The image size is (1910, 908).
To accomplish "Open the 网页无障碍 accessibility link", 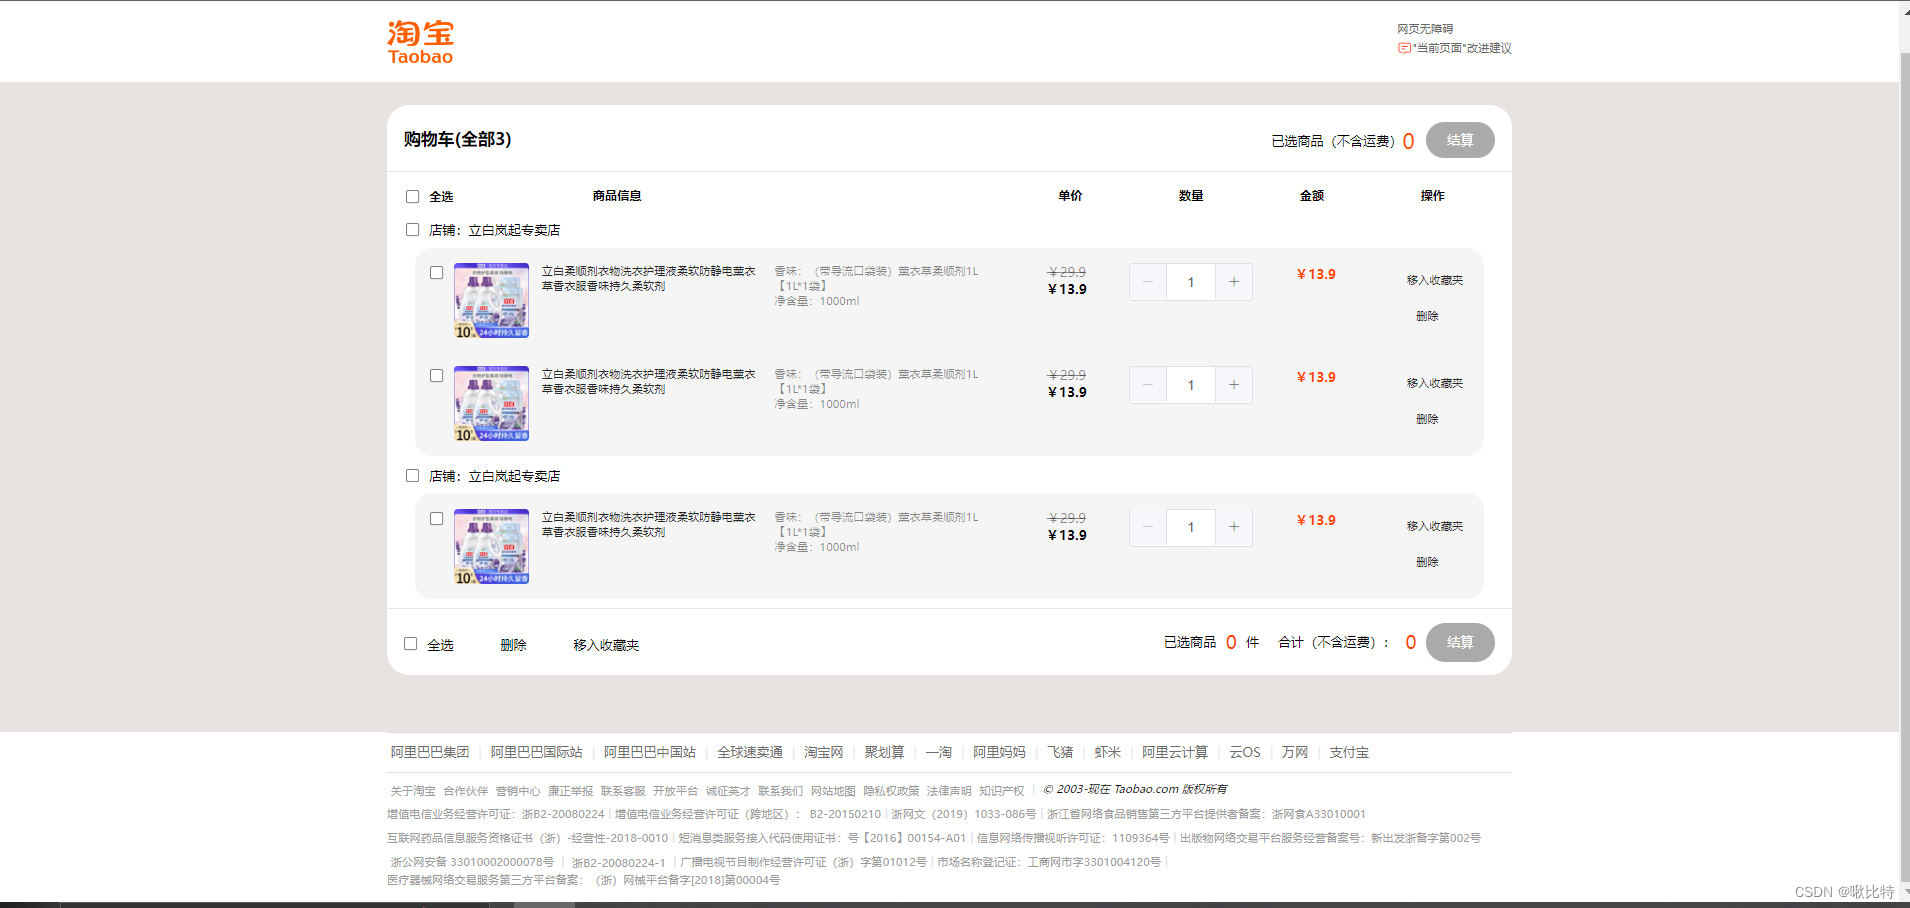I will (x=1425, y=29).
